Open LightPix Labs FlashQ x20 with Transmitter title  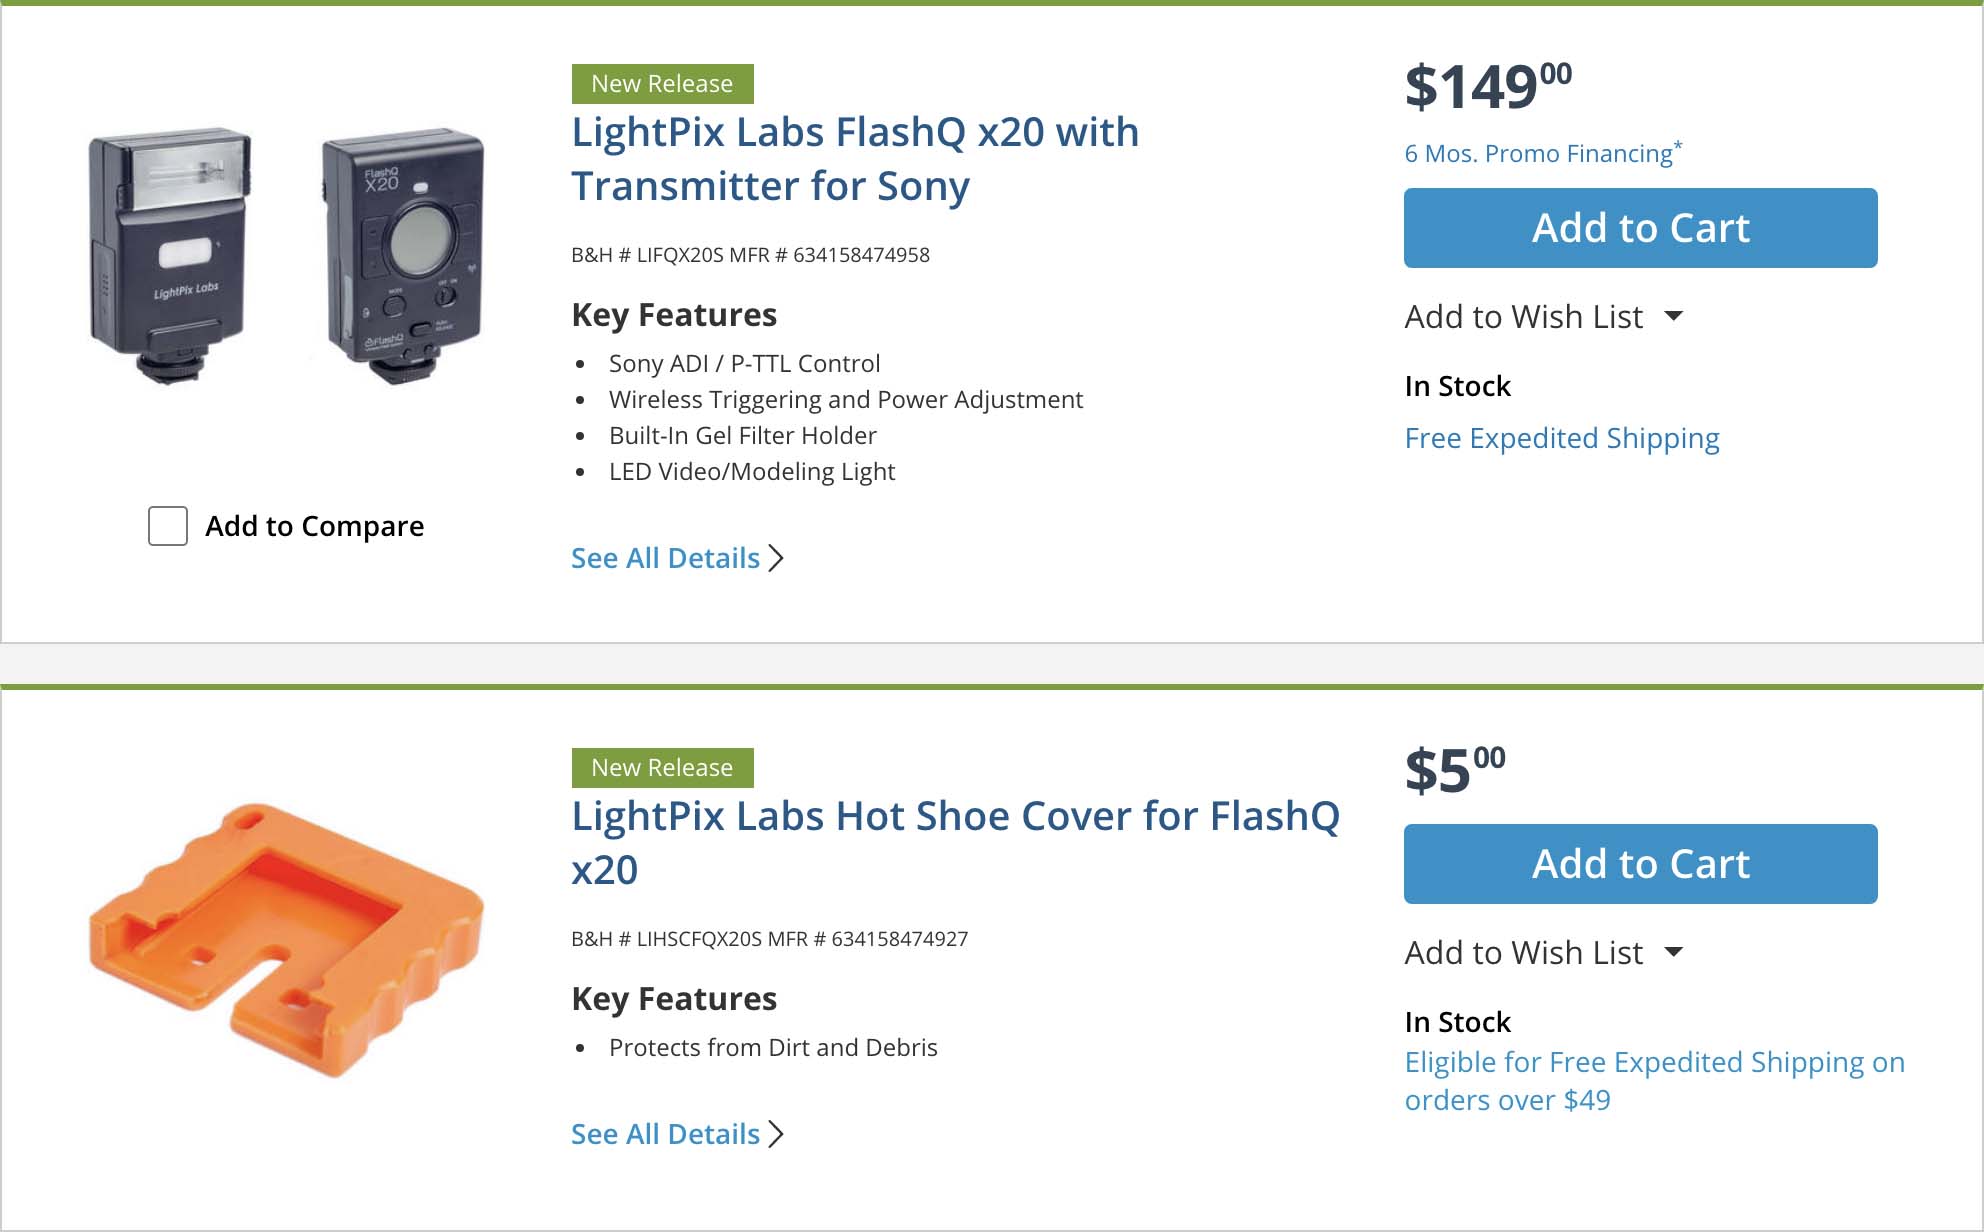click(x=854, y=159)
